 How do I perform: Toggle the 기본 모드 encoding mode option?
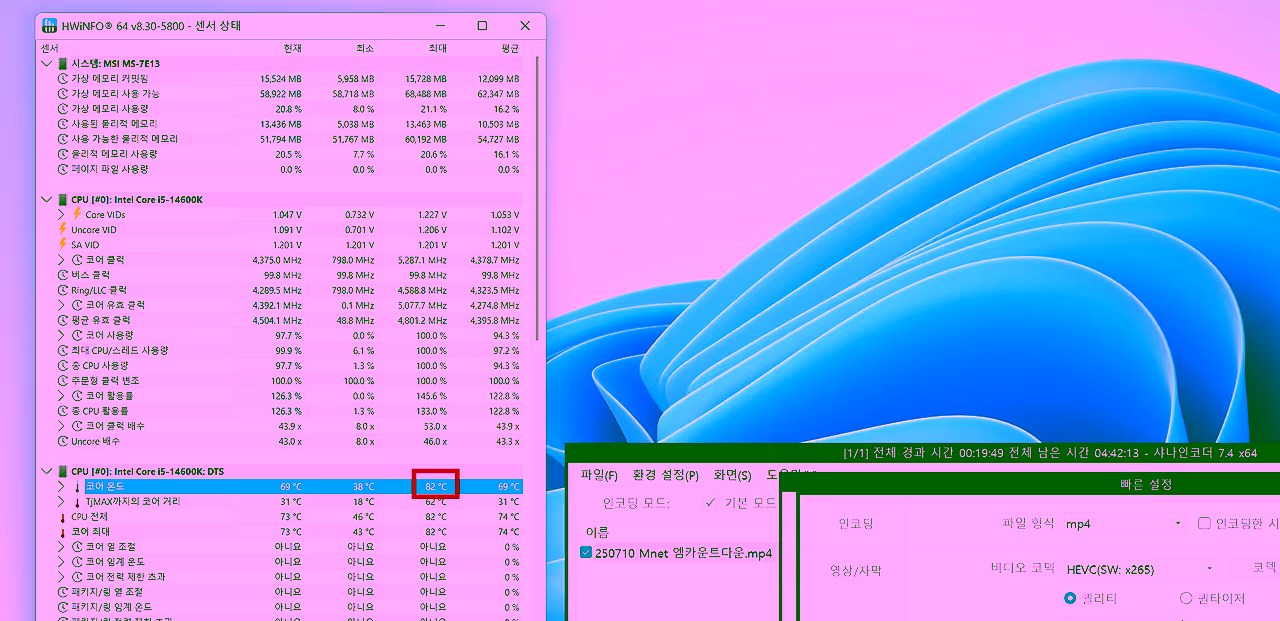[x=741, y=502]
